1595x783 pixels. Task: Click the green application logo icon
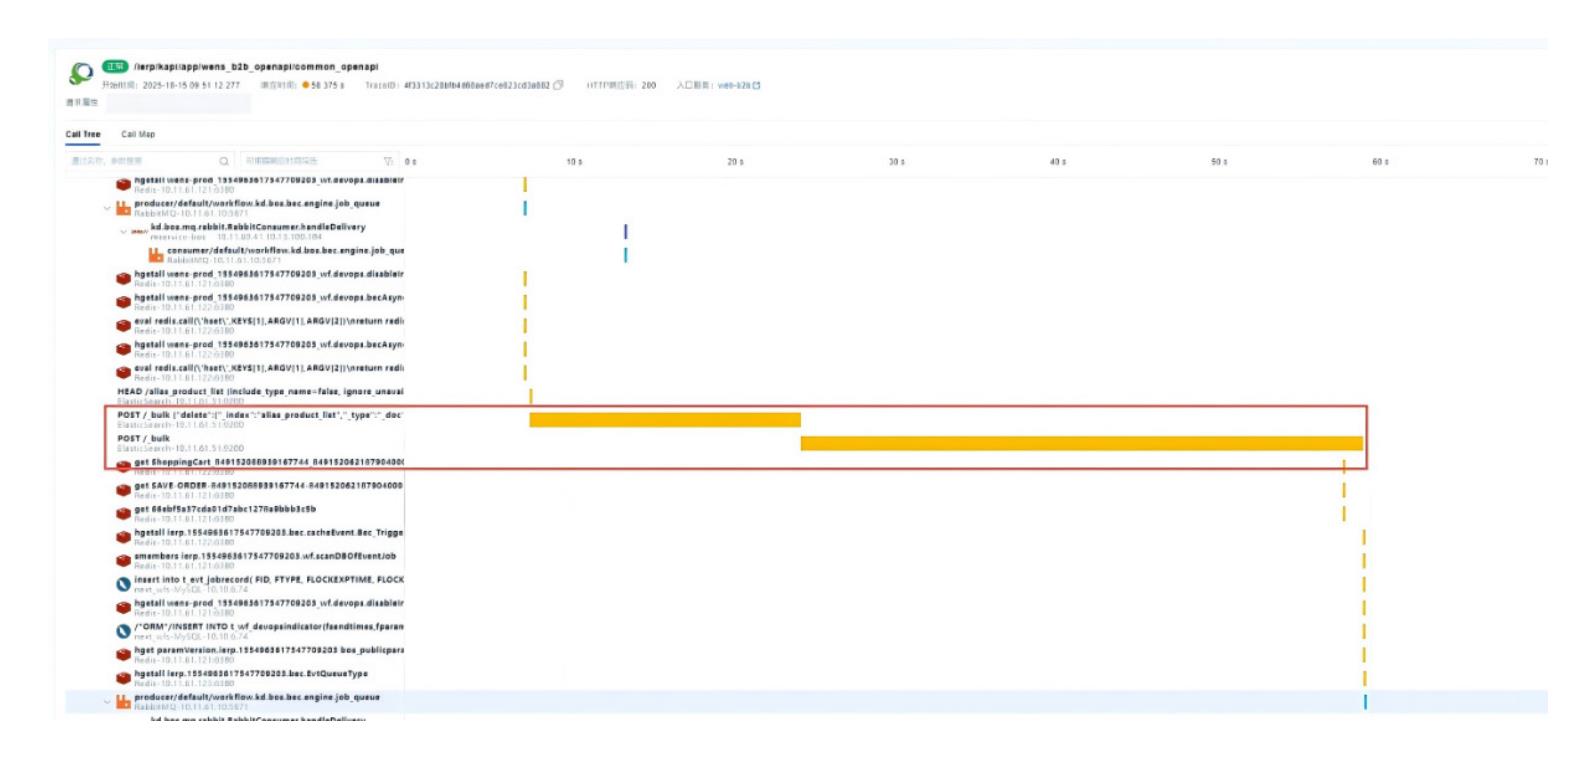pos(81,73)
